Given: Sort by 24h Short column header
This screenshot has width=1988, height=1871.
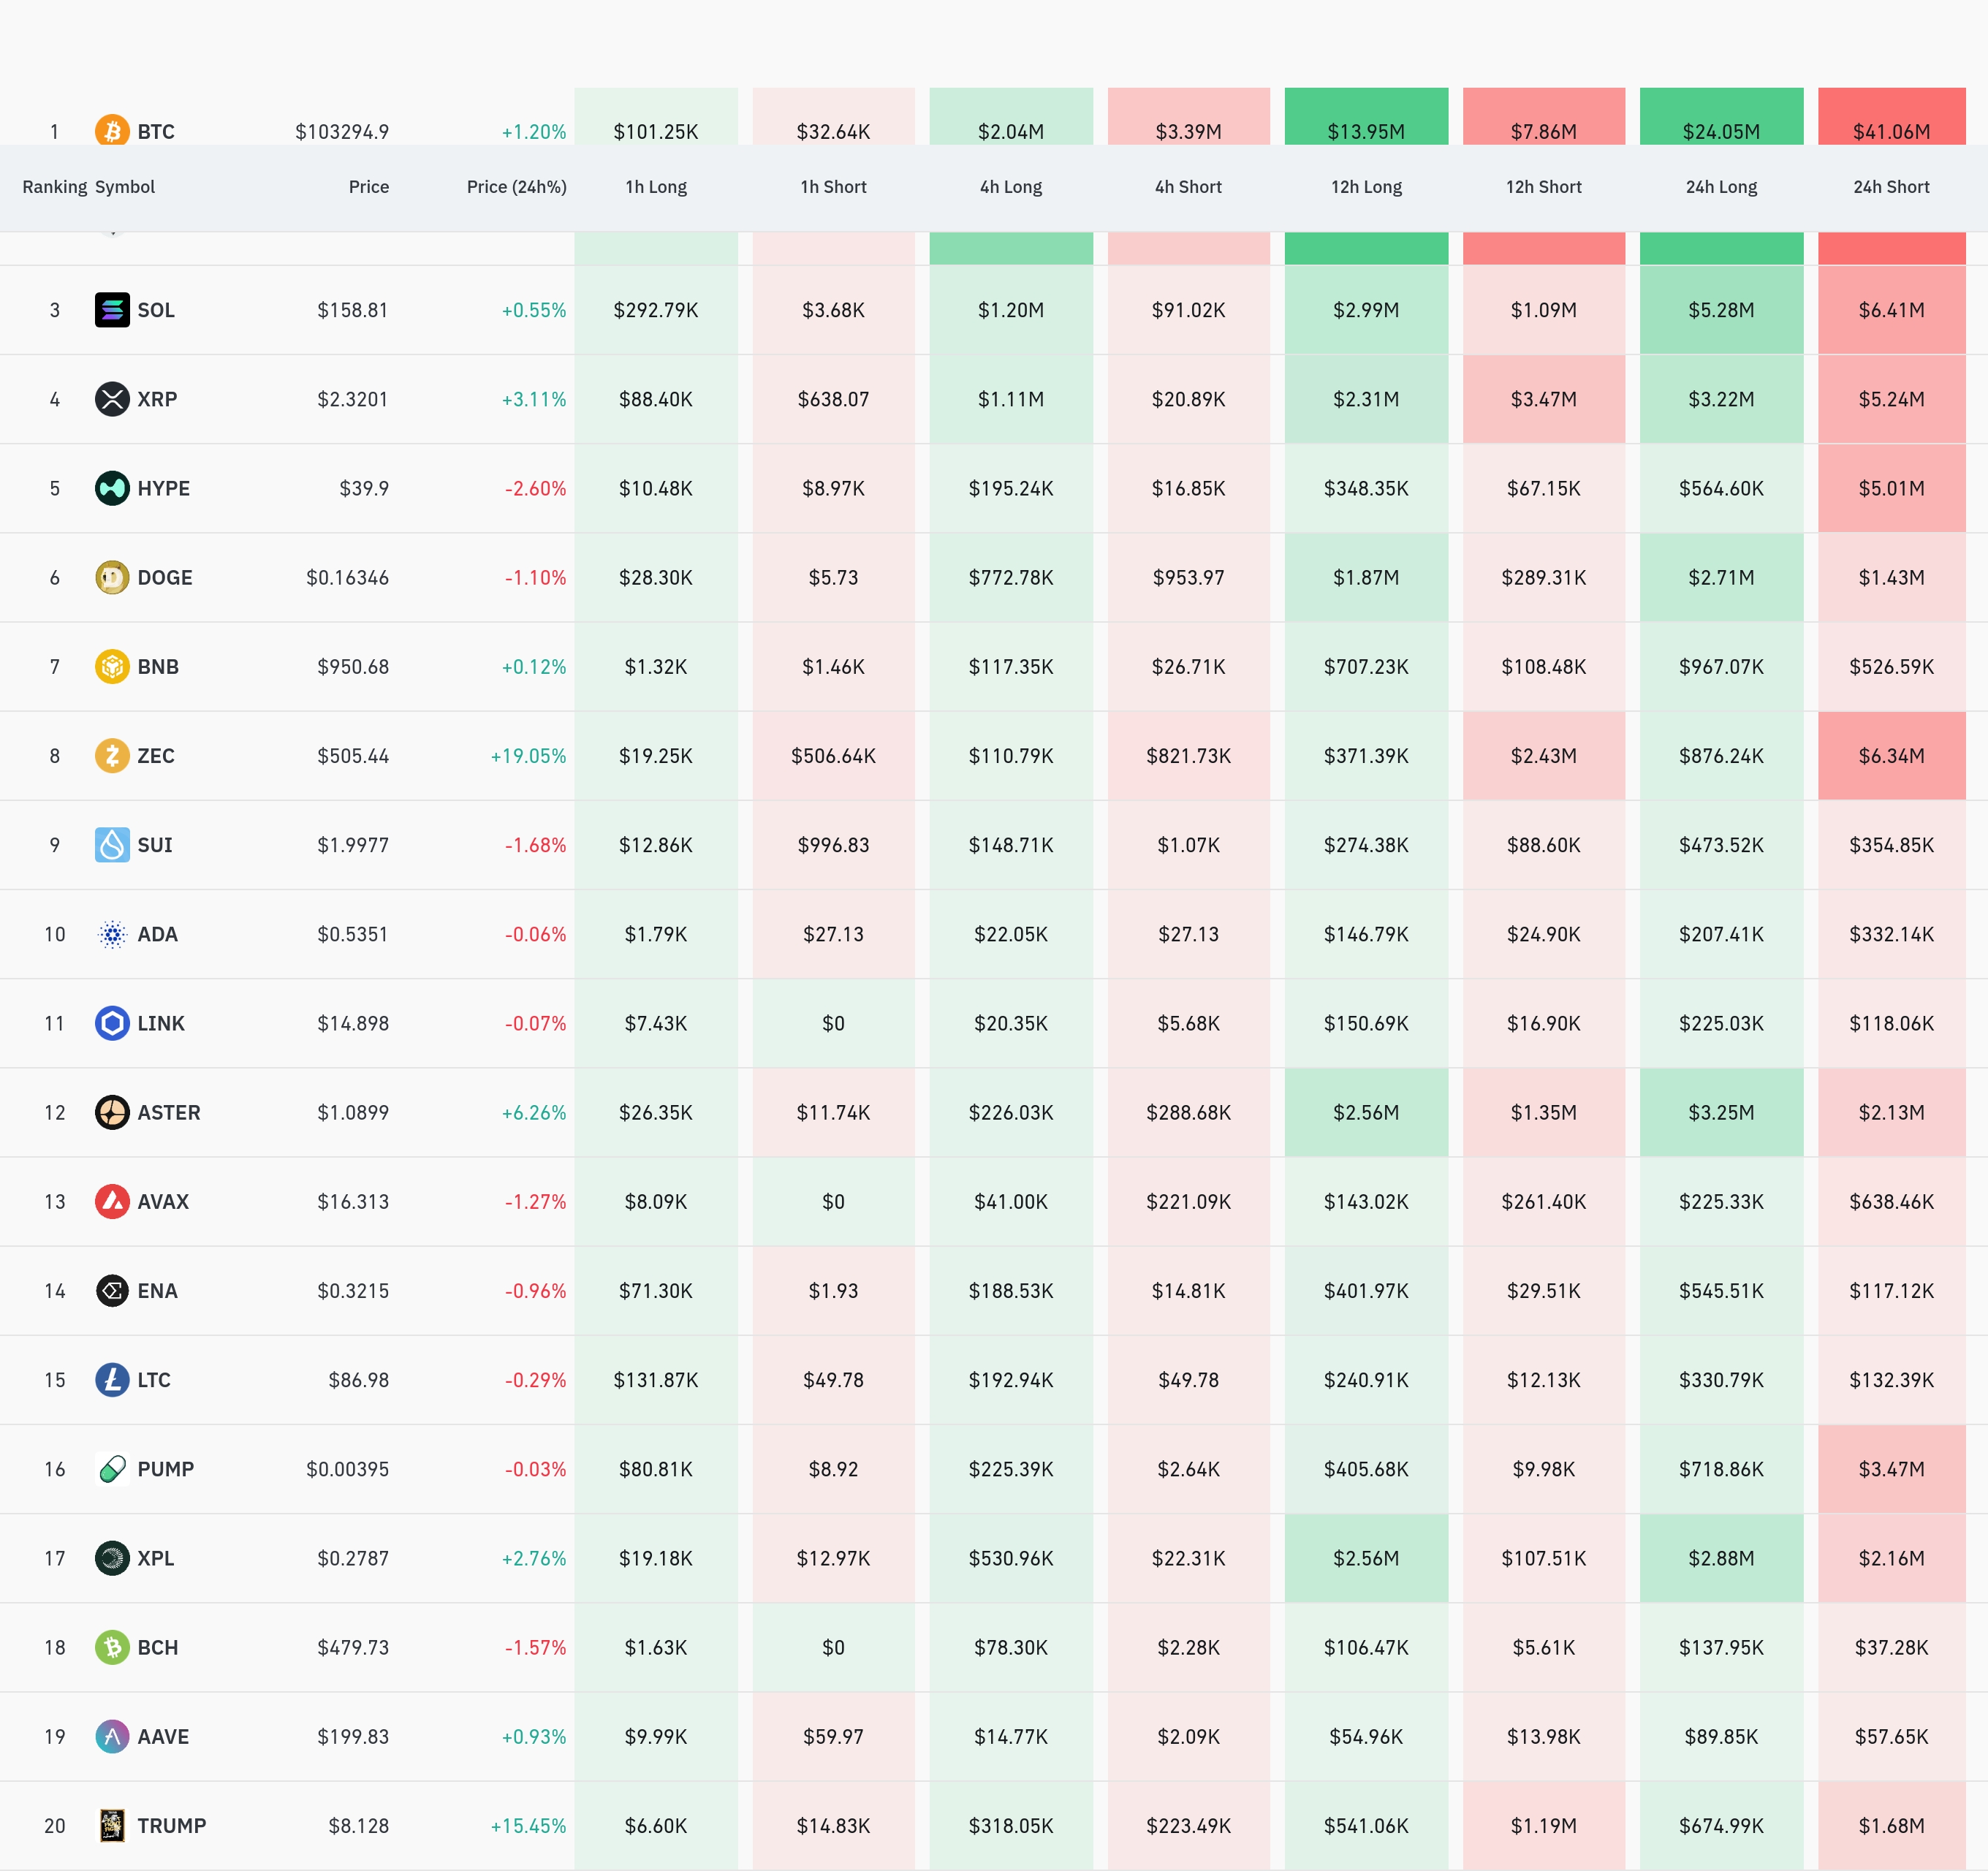Looking at the screenshot, I should (x=1890, y=187).
